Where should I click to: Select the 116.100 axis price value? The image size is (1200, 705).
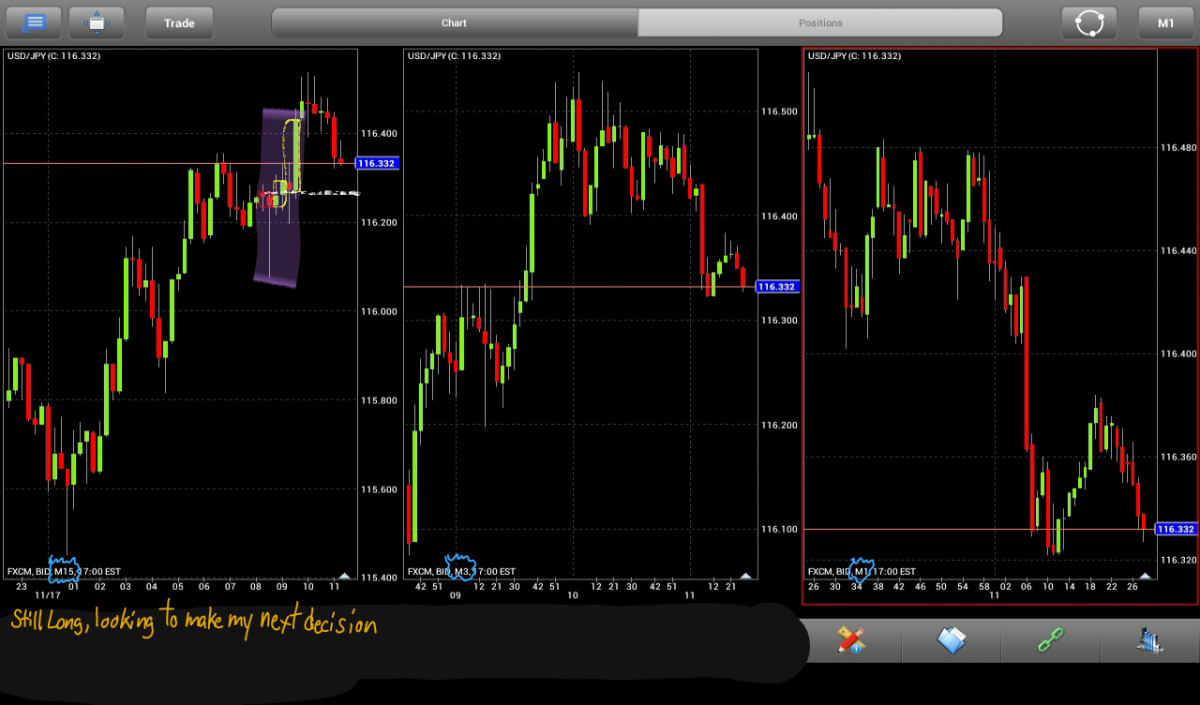[x=778, y=530]
